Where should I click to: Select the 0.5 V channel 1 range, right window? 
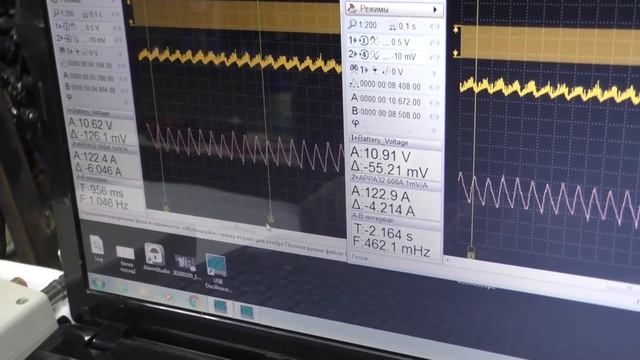pos(400,42)
